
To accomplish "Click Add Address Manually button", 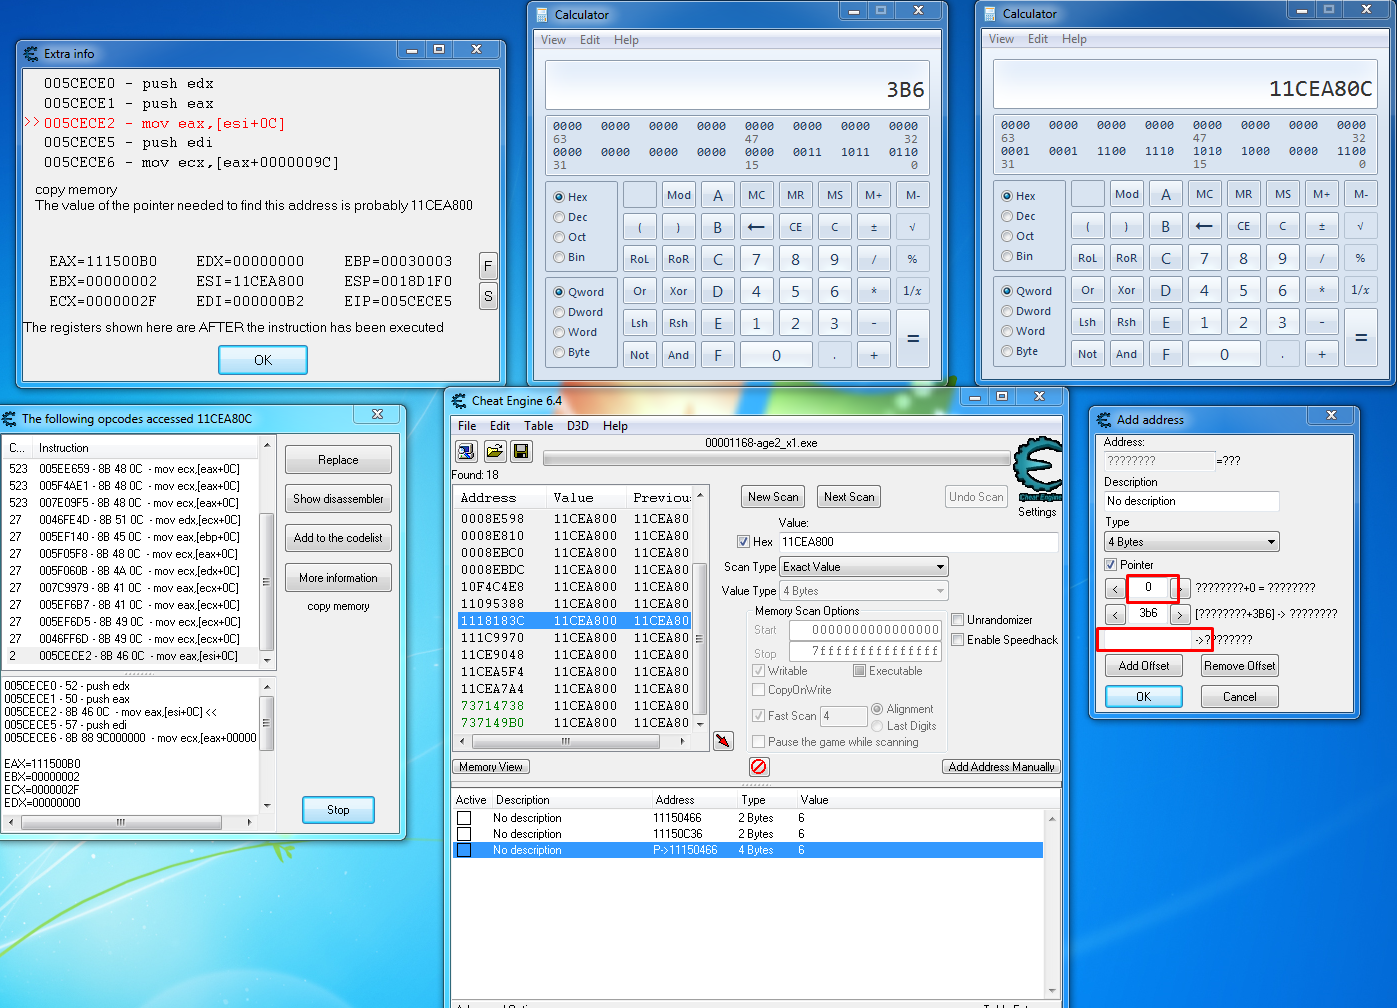I will point(1001,767).
